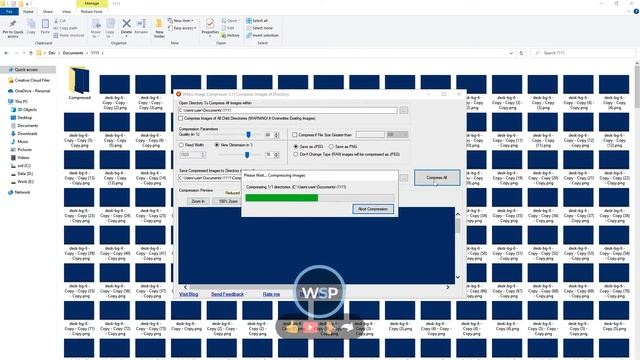Image resolution: width=640 pixels, height=360 pixels.
Task: Click the Paste icon in the ribbon
Action: 45,27
